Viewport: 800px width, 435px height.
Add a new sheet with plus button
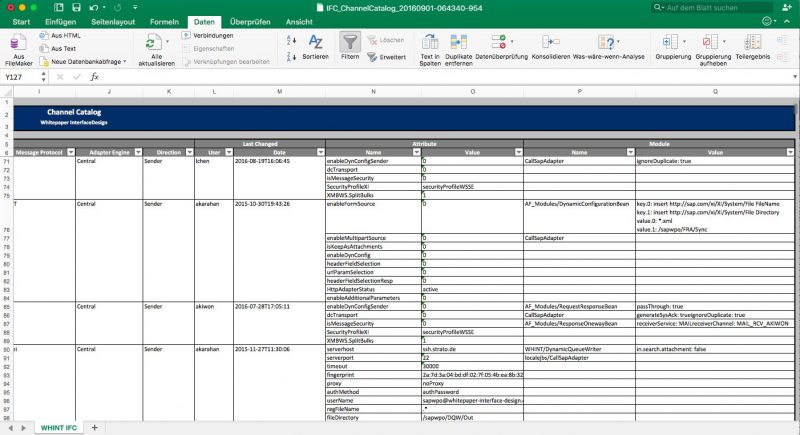[94, 427]
